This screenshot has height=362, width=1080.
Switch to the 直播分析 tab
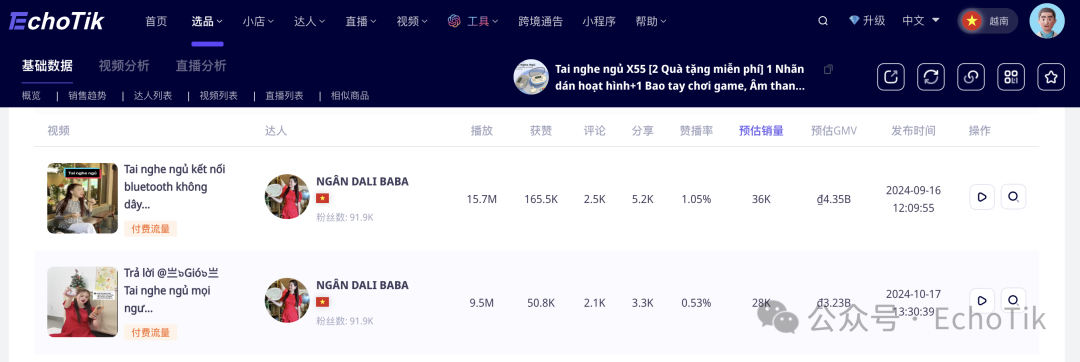point(201,66)
